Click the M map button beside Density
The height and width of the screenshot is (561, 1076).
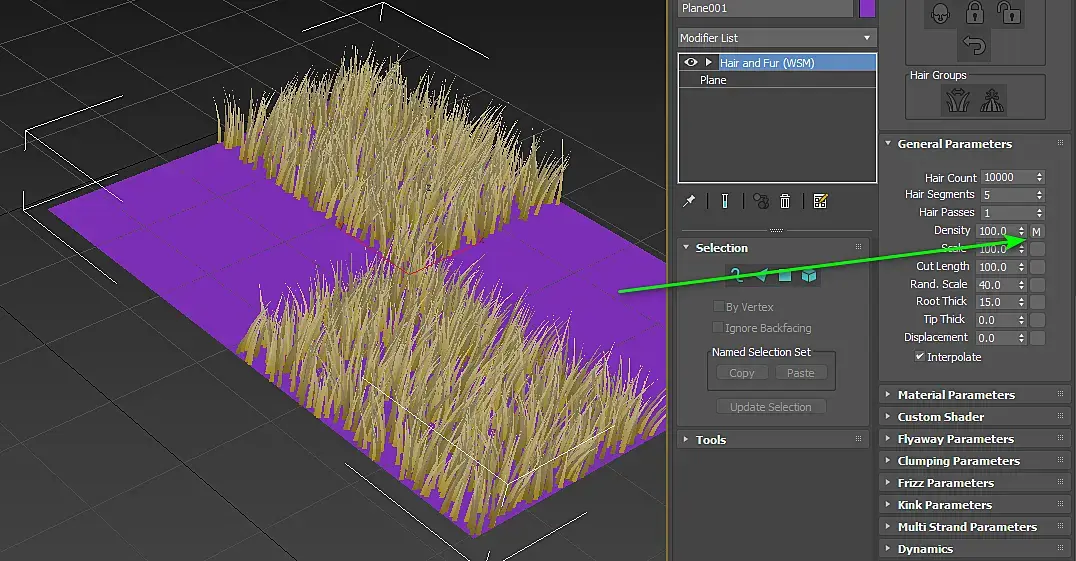(1037, 231)
